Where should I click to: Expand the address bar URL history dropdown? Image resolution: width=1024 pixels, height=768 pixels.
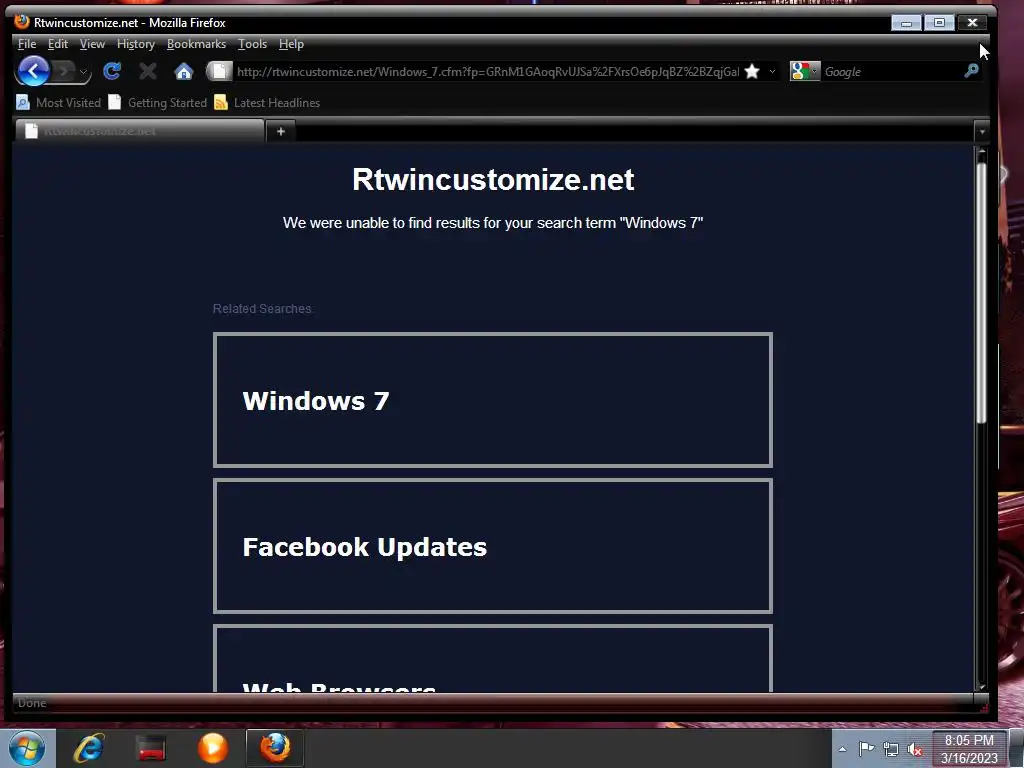772,71
